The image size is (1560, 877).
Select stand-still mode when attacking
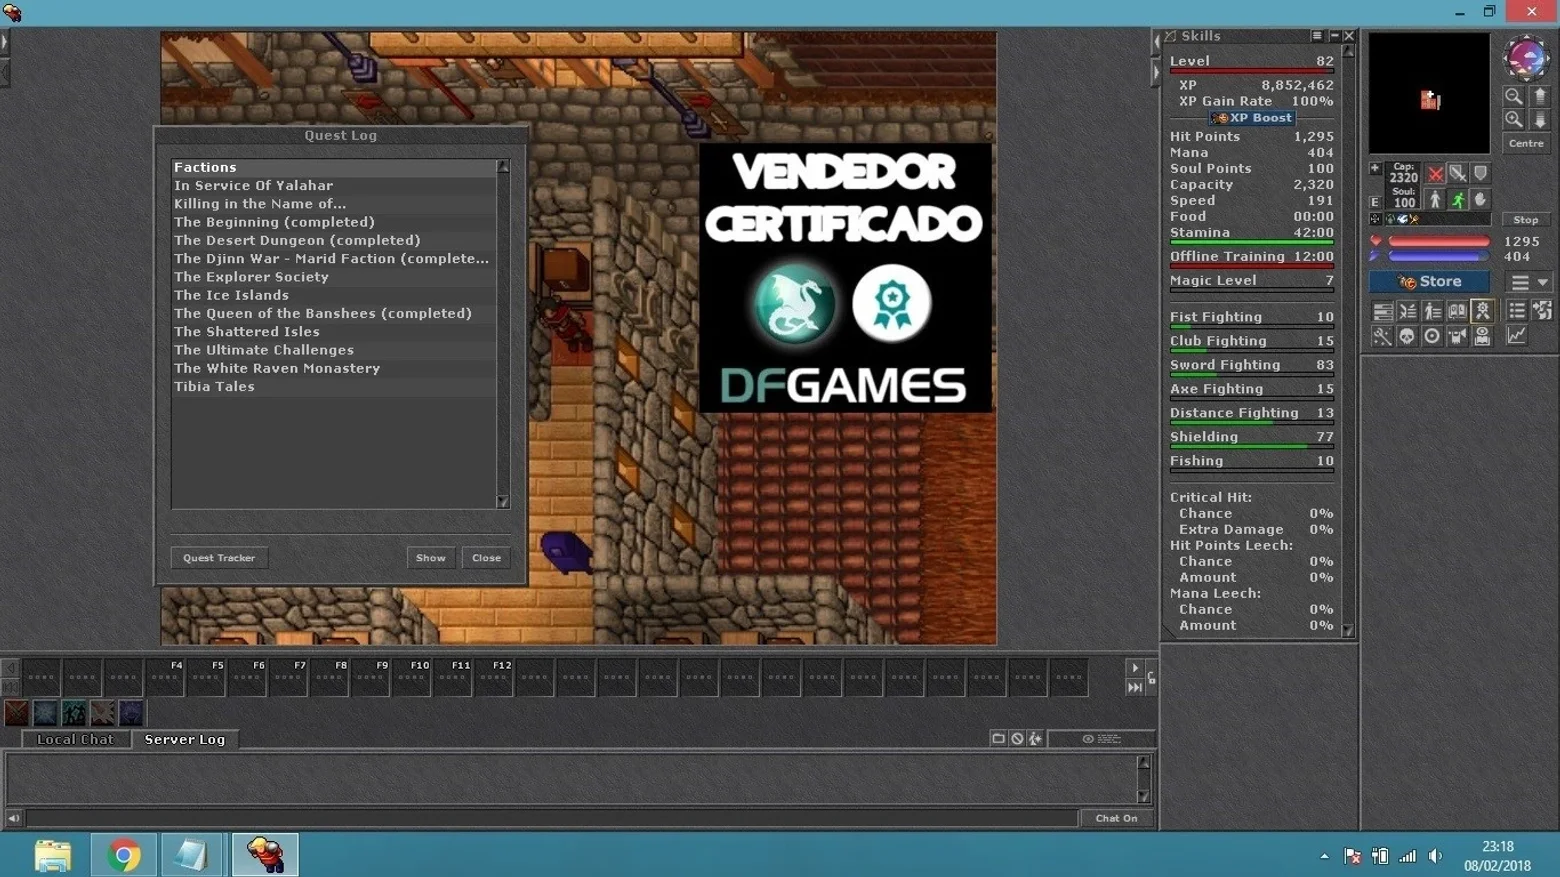tap(1436, 200)
